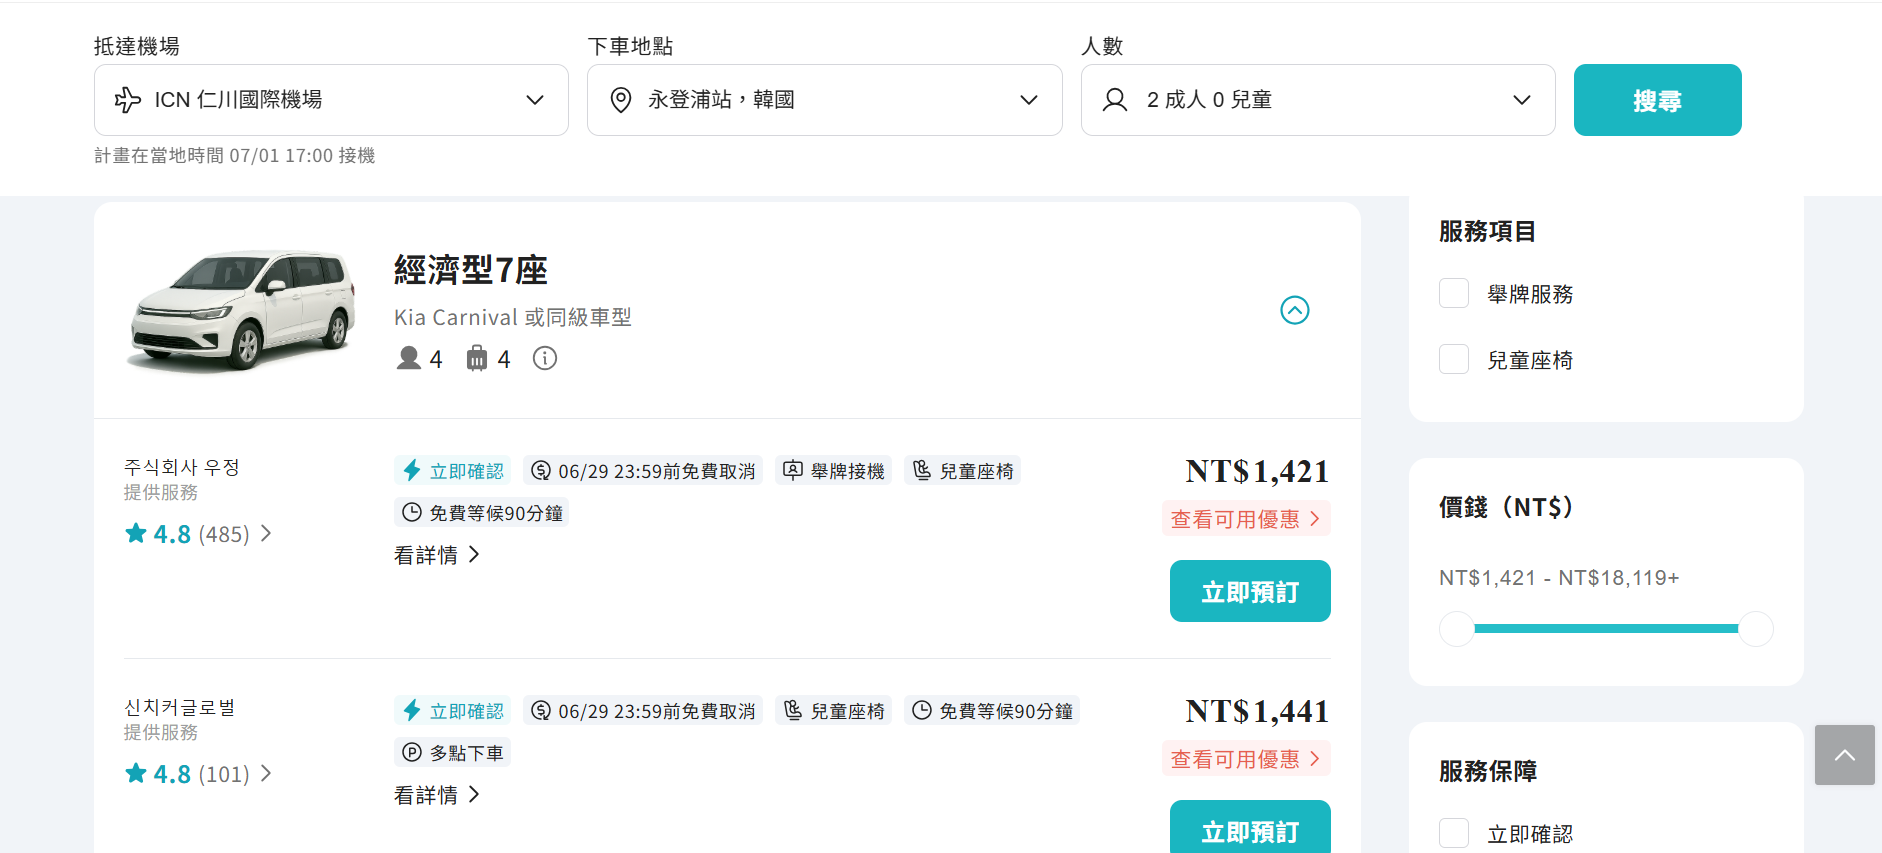The height and width of the screenshot is (853, 1882).
Task: Click the minimum price slider handle
Action: tap(1457, 629)
